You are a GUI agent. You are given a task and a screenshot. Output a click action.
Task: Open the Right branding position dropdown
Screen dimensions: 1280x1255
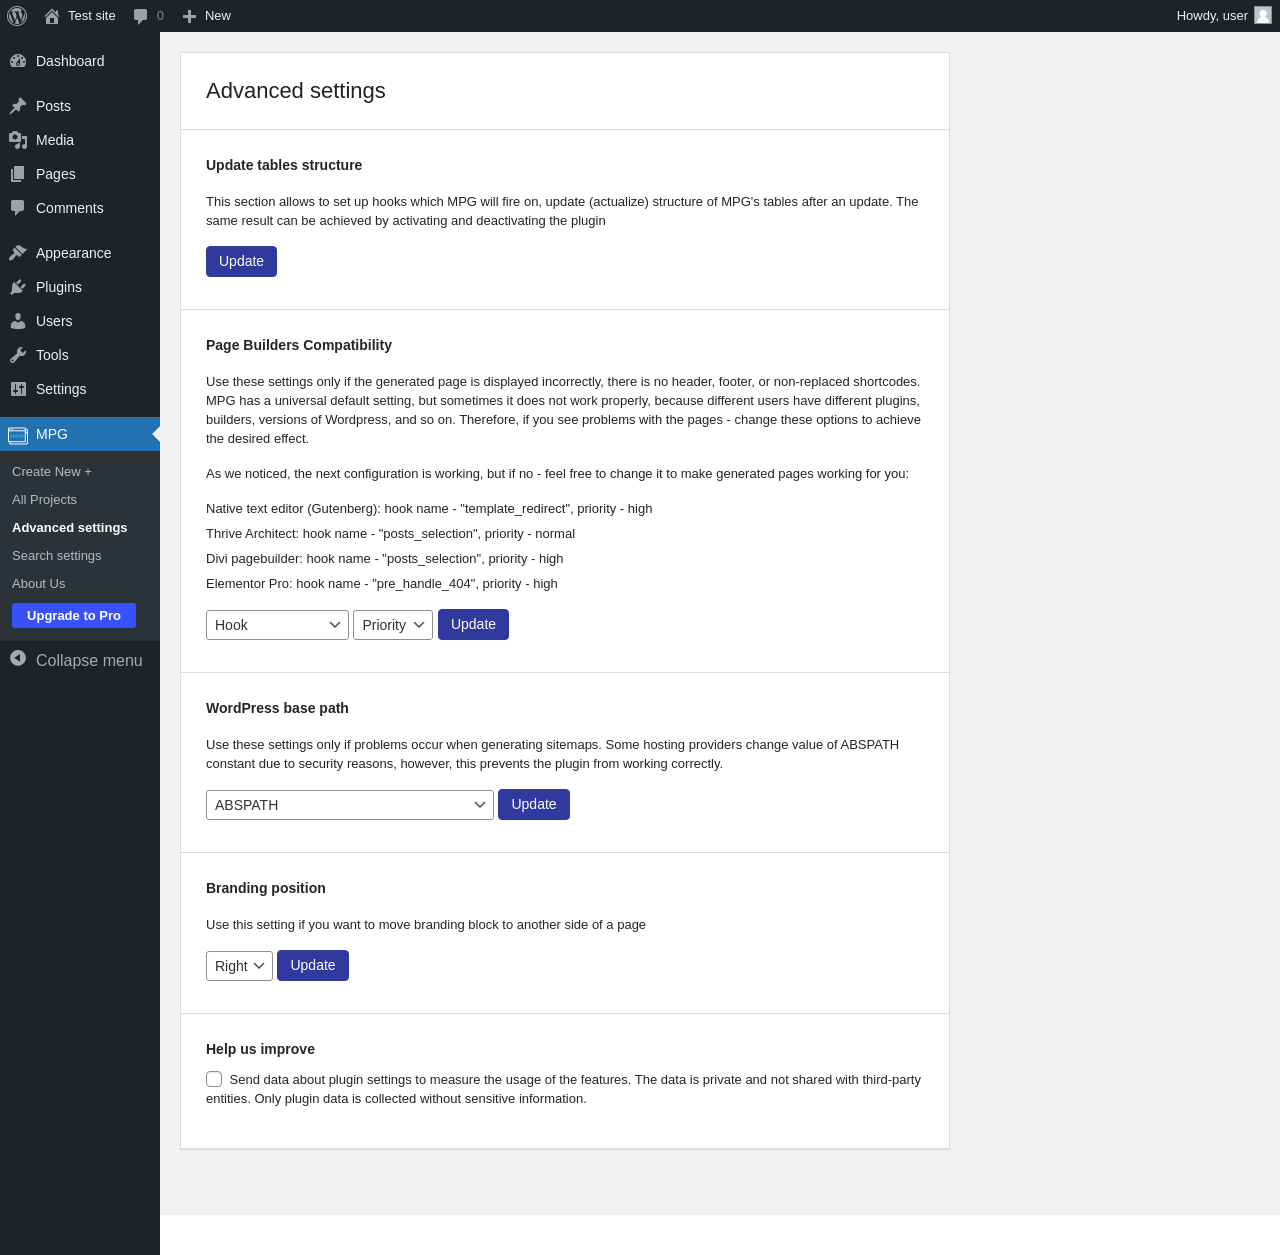[239, 966]
